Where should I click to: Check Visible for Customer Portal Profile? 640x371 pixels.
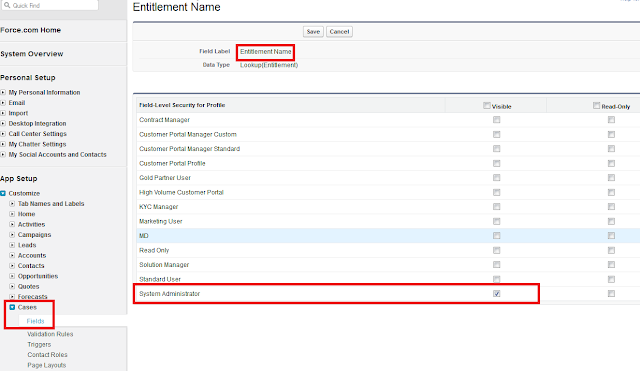(496, 163)
